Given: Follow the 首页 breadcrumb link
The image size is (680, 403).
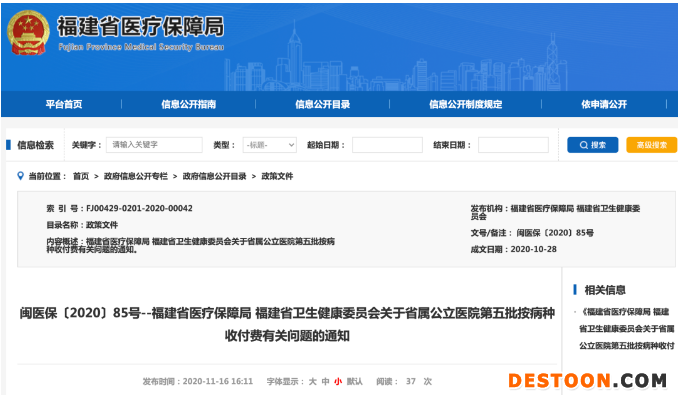Looking at the screenshot, I should coord(81,176).
